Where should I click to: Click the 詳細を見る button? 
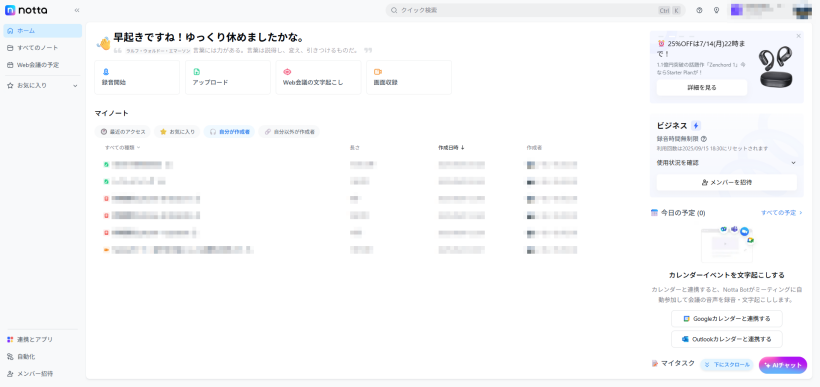coord(702,88)
